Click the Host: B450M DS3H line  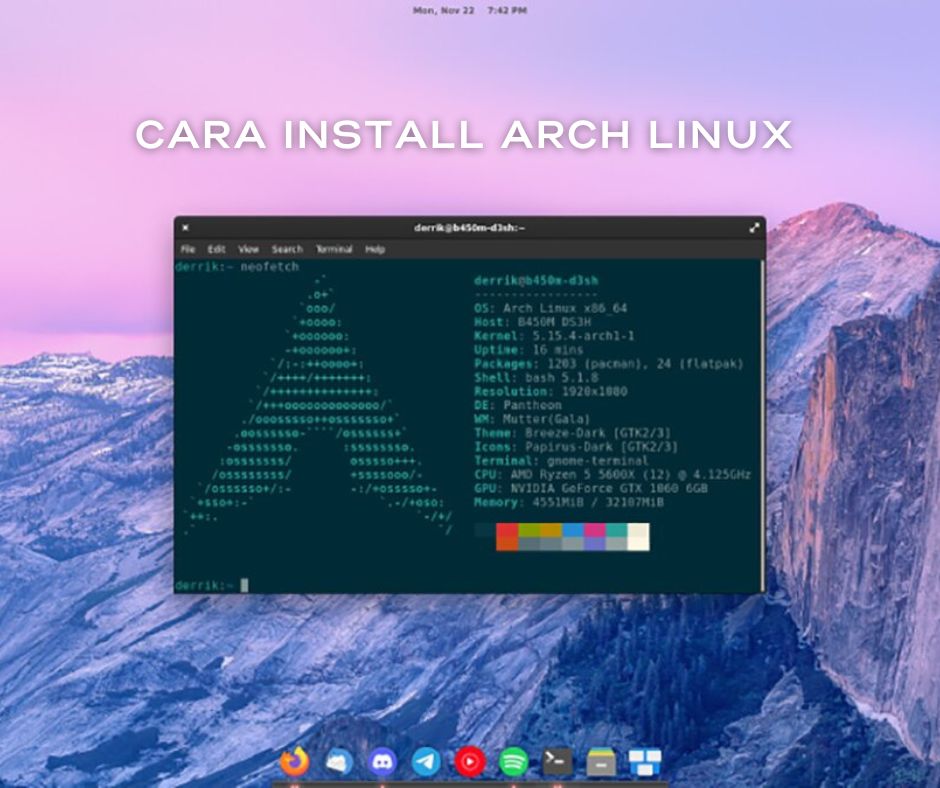pos(532,322)
